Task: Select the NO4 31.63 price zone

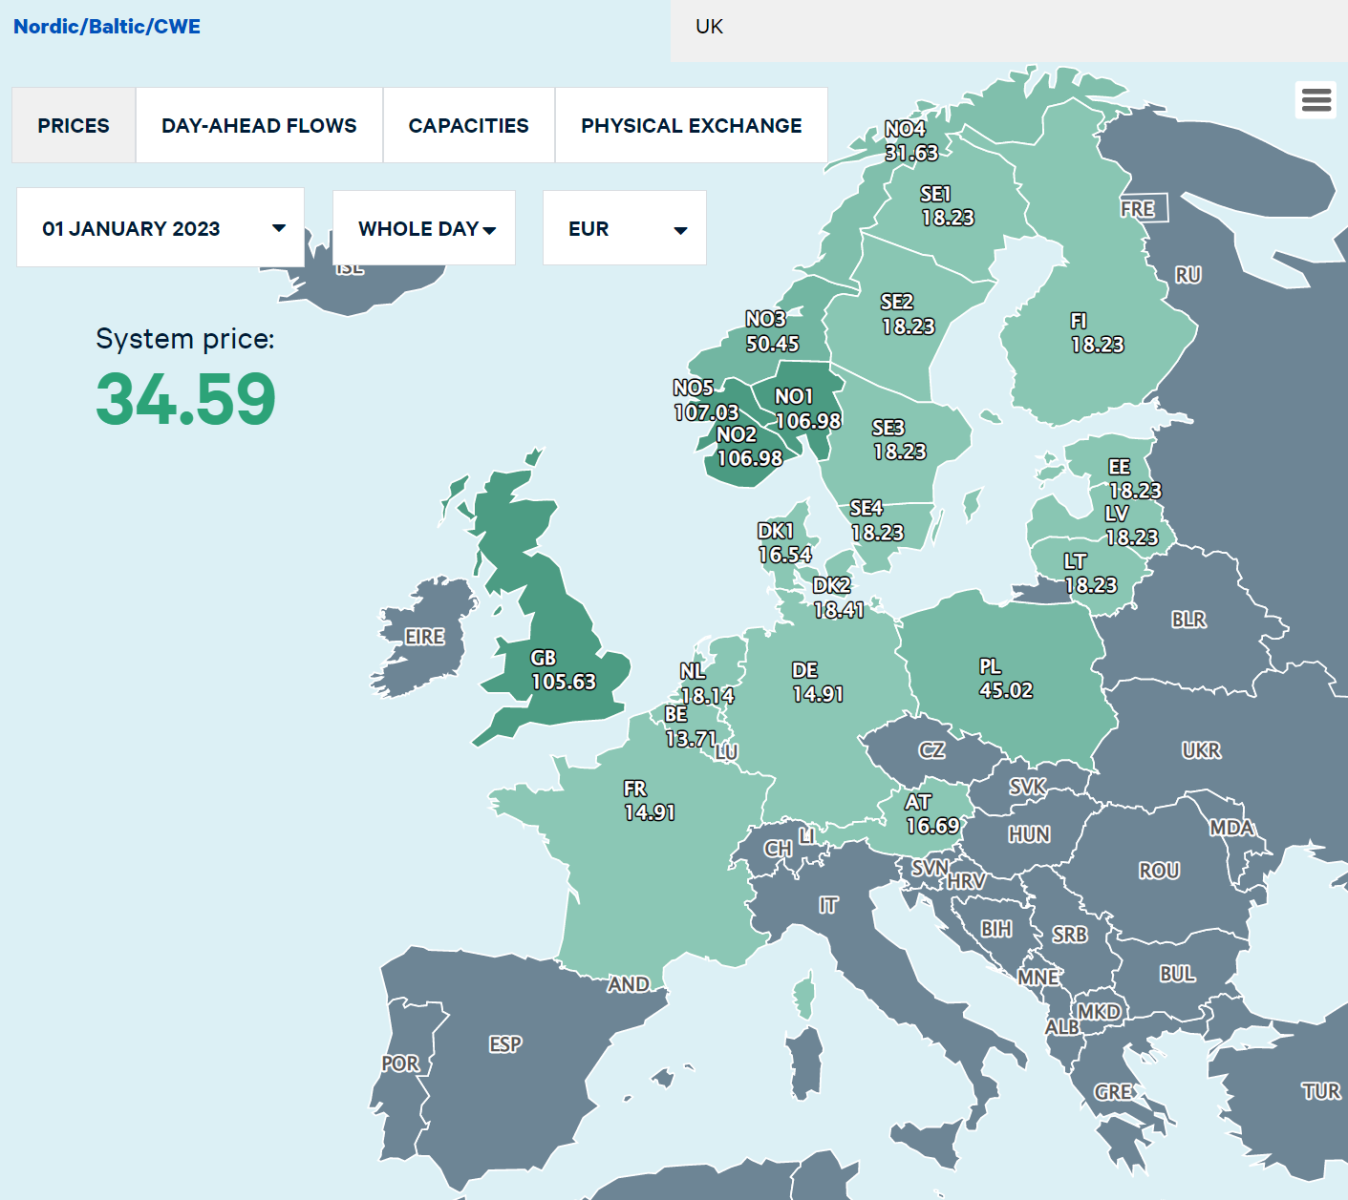Action: (911, 141)
